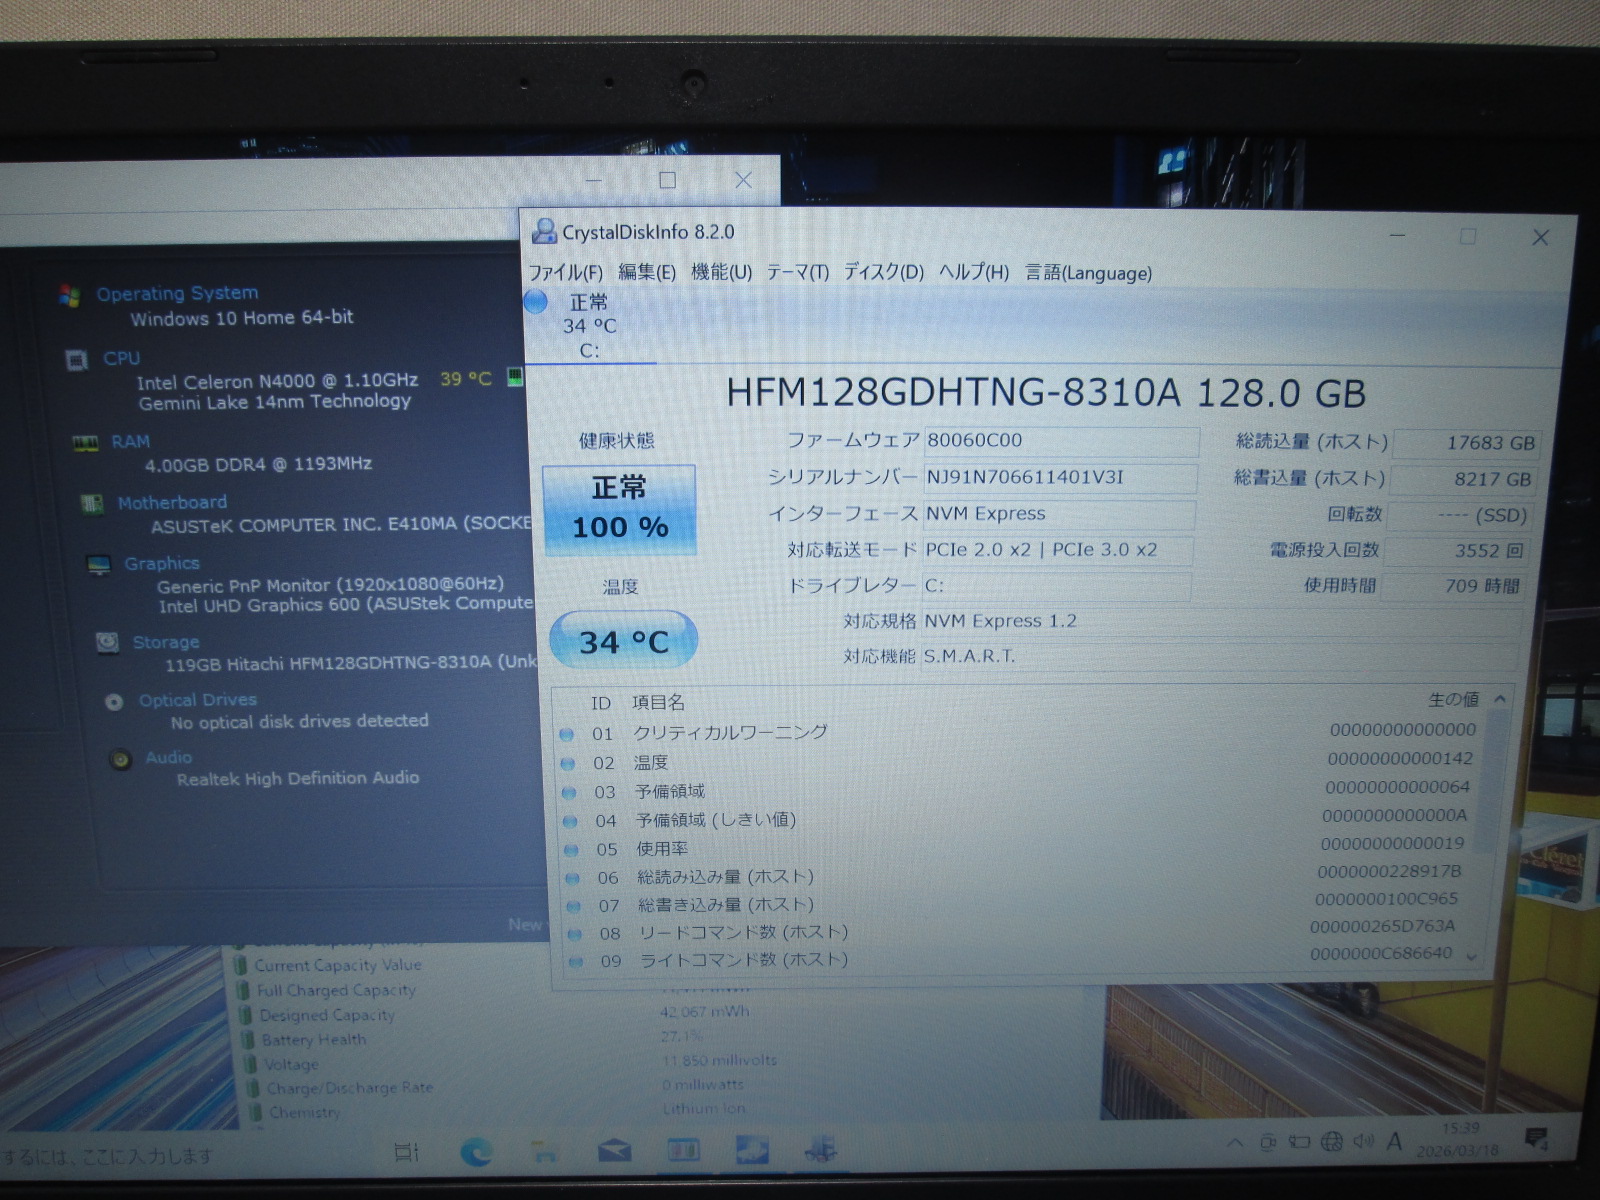The height and width of the screenshot is (1200, 1600).
Task: Open the 機能(U) menu
Action: (721, 272)
